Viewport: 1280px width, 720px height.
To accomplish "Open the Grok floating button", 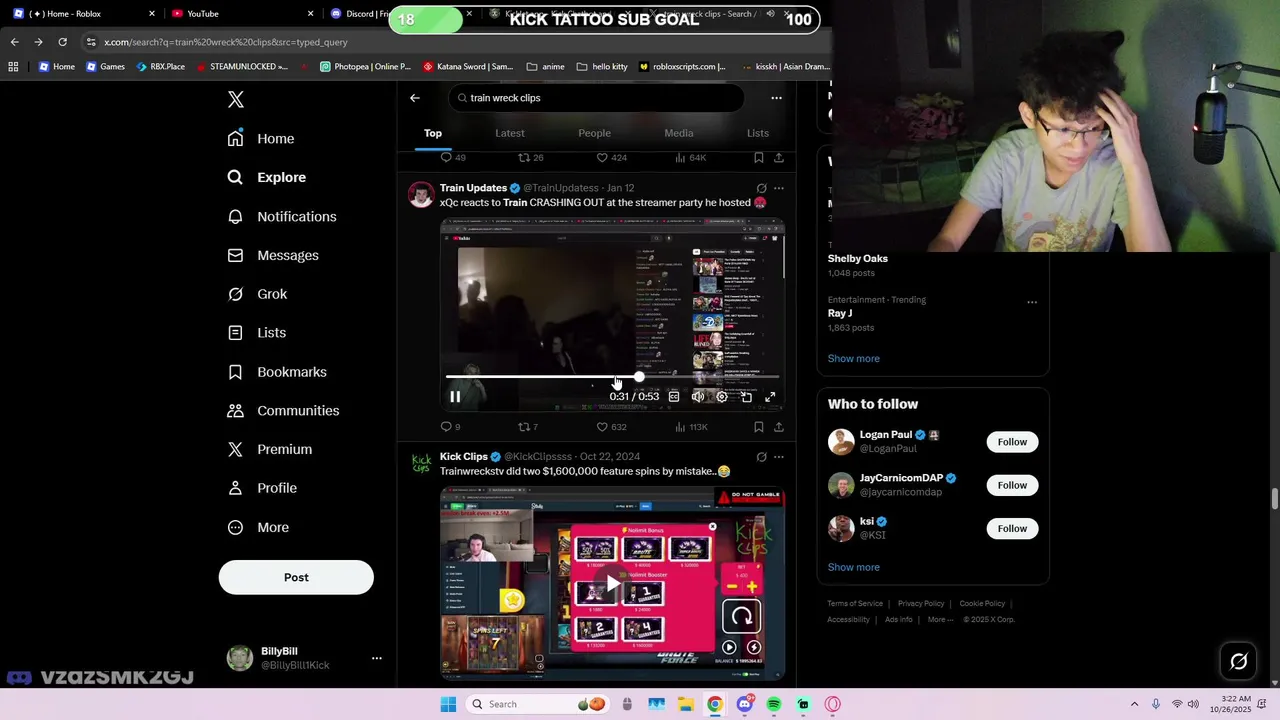I will [1238, 661].
